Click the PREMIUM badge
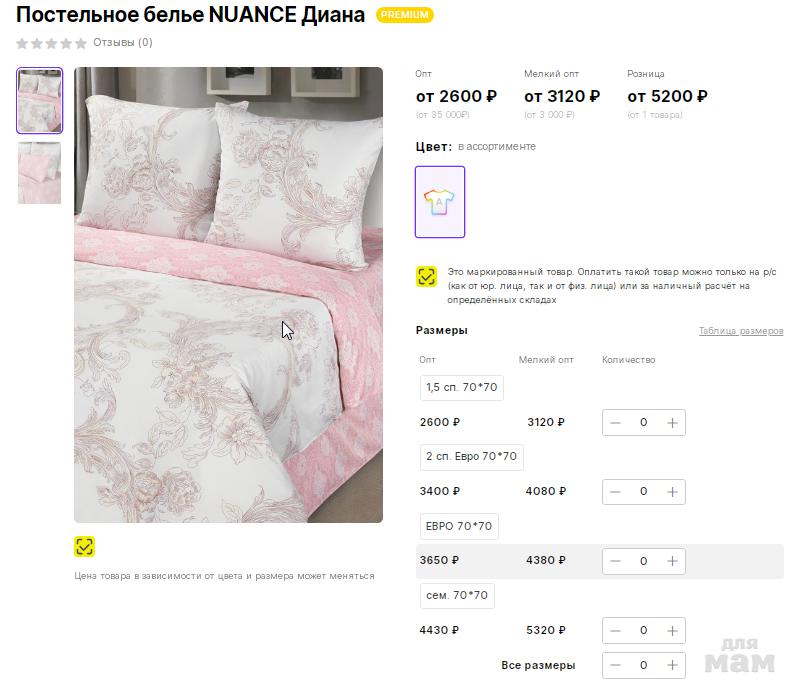Viewport: 790px width, 687px height. click(405, 16)
